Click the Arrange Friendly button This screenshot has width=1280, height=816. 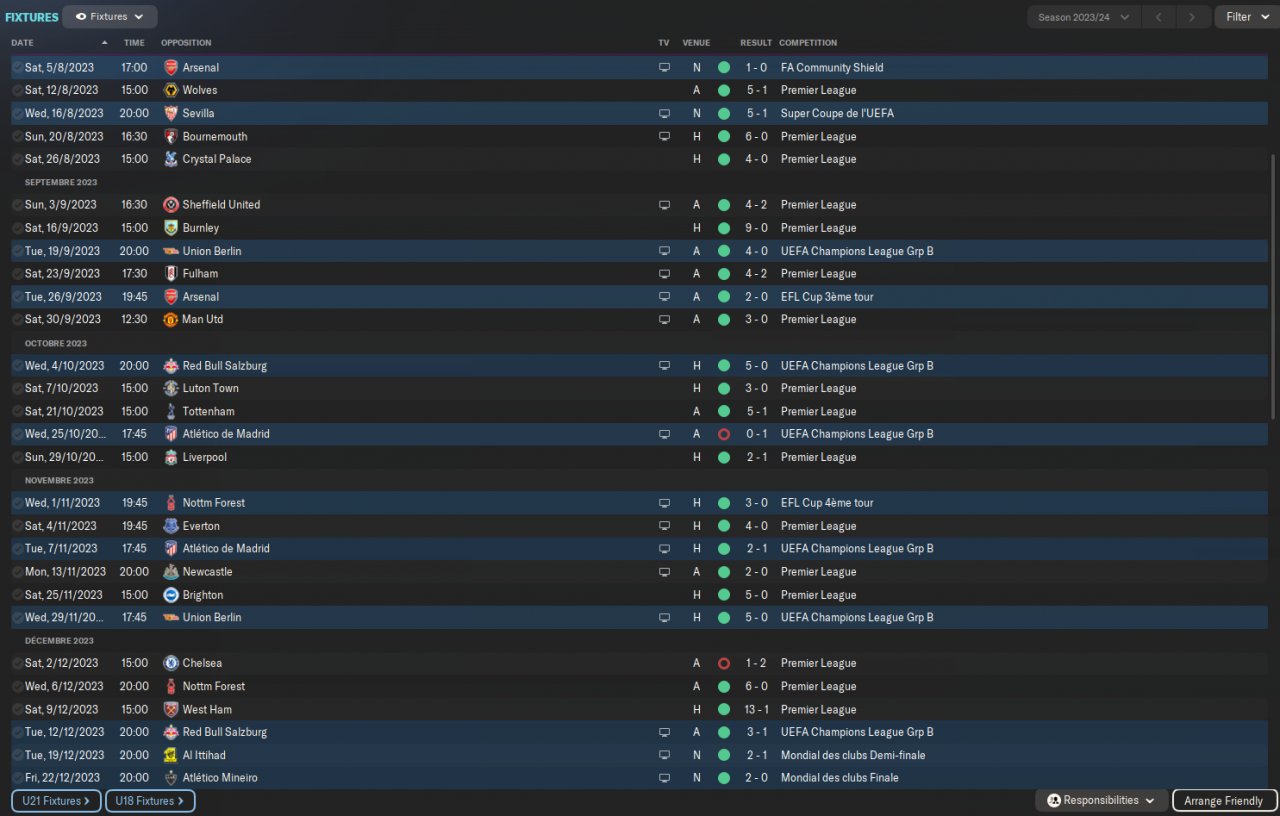pyautogui.click(x=1223, y=801)
